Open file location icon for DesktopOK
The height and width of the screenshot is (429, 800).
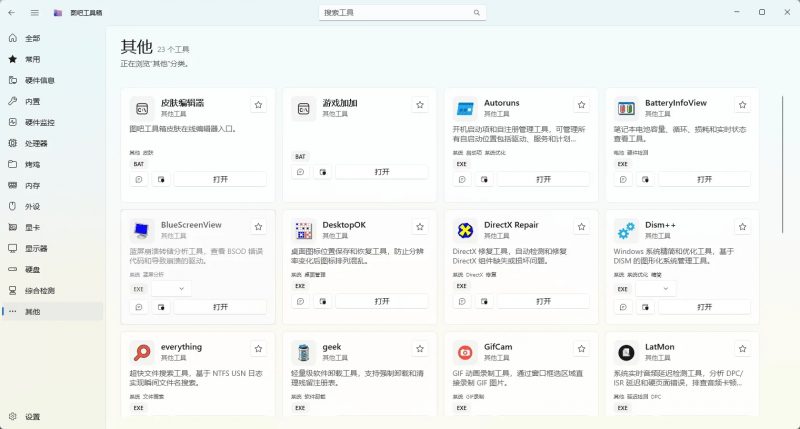click(x=323, y=301)
